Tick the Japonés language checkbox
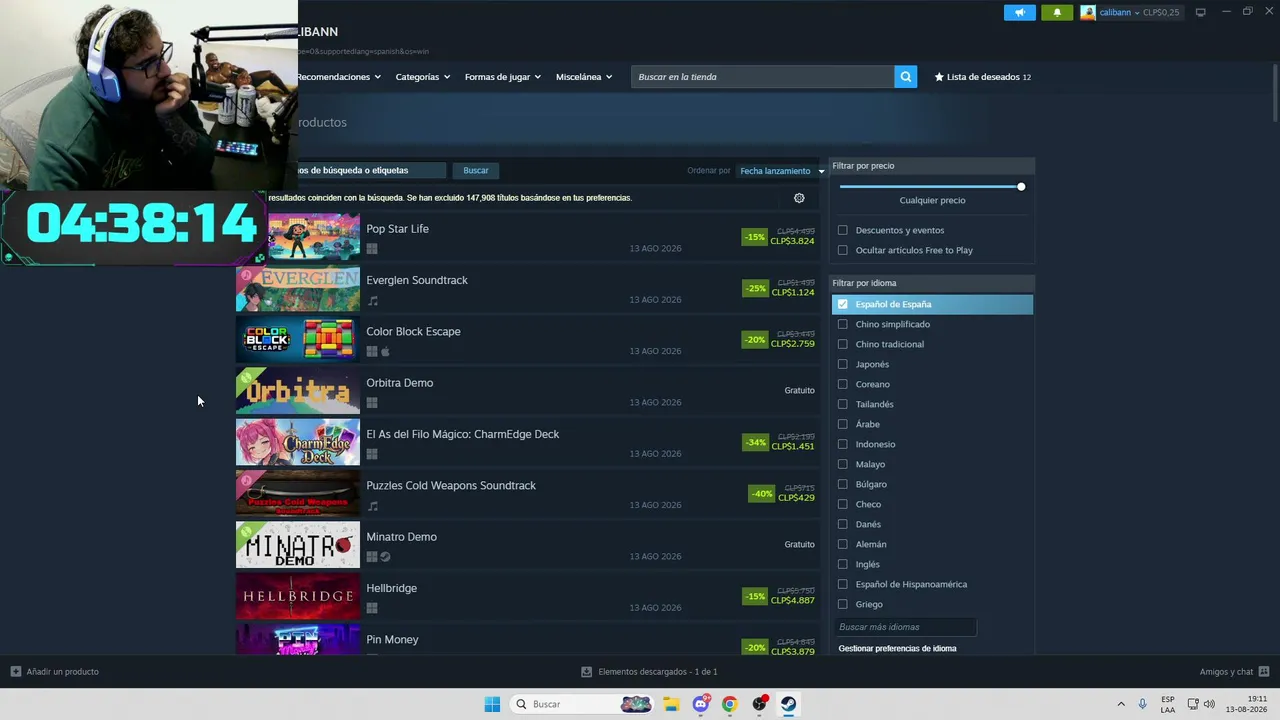 click(x=843, y=364)
